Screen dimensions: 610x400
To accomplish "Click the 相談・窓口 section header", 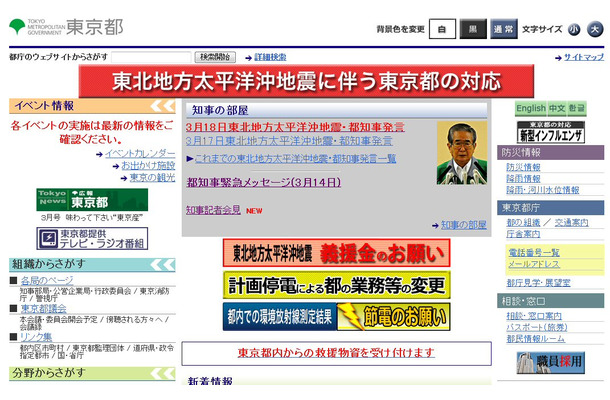I will point(550,301).
